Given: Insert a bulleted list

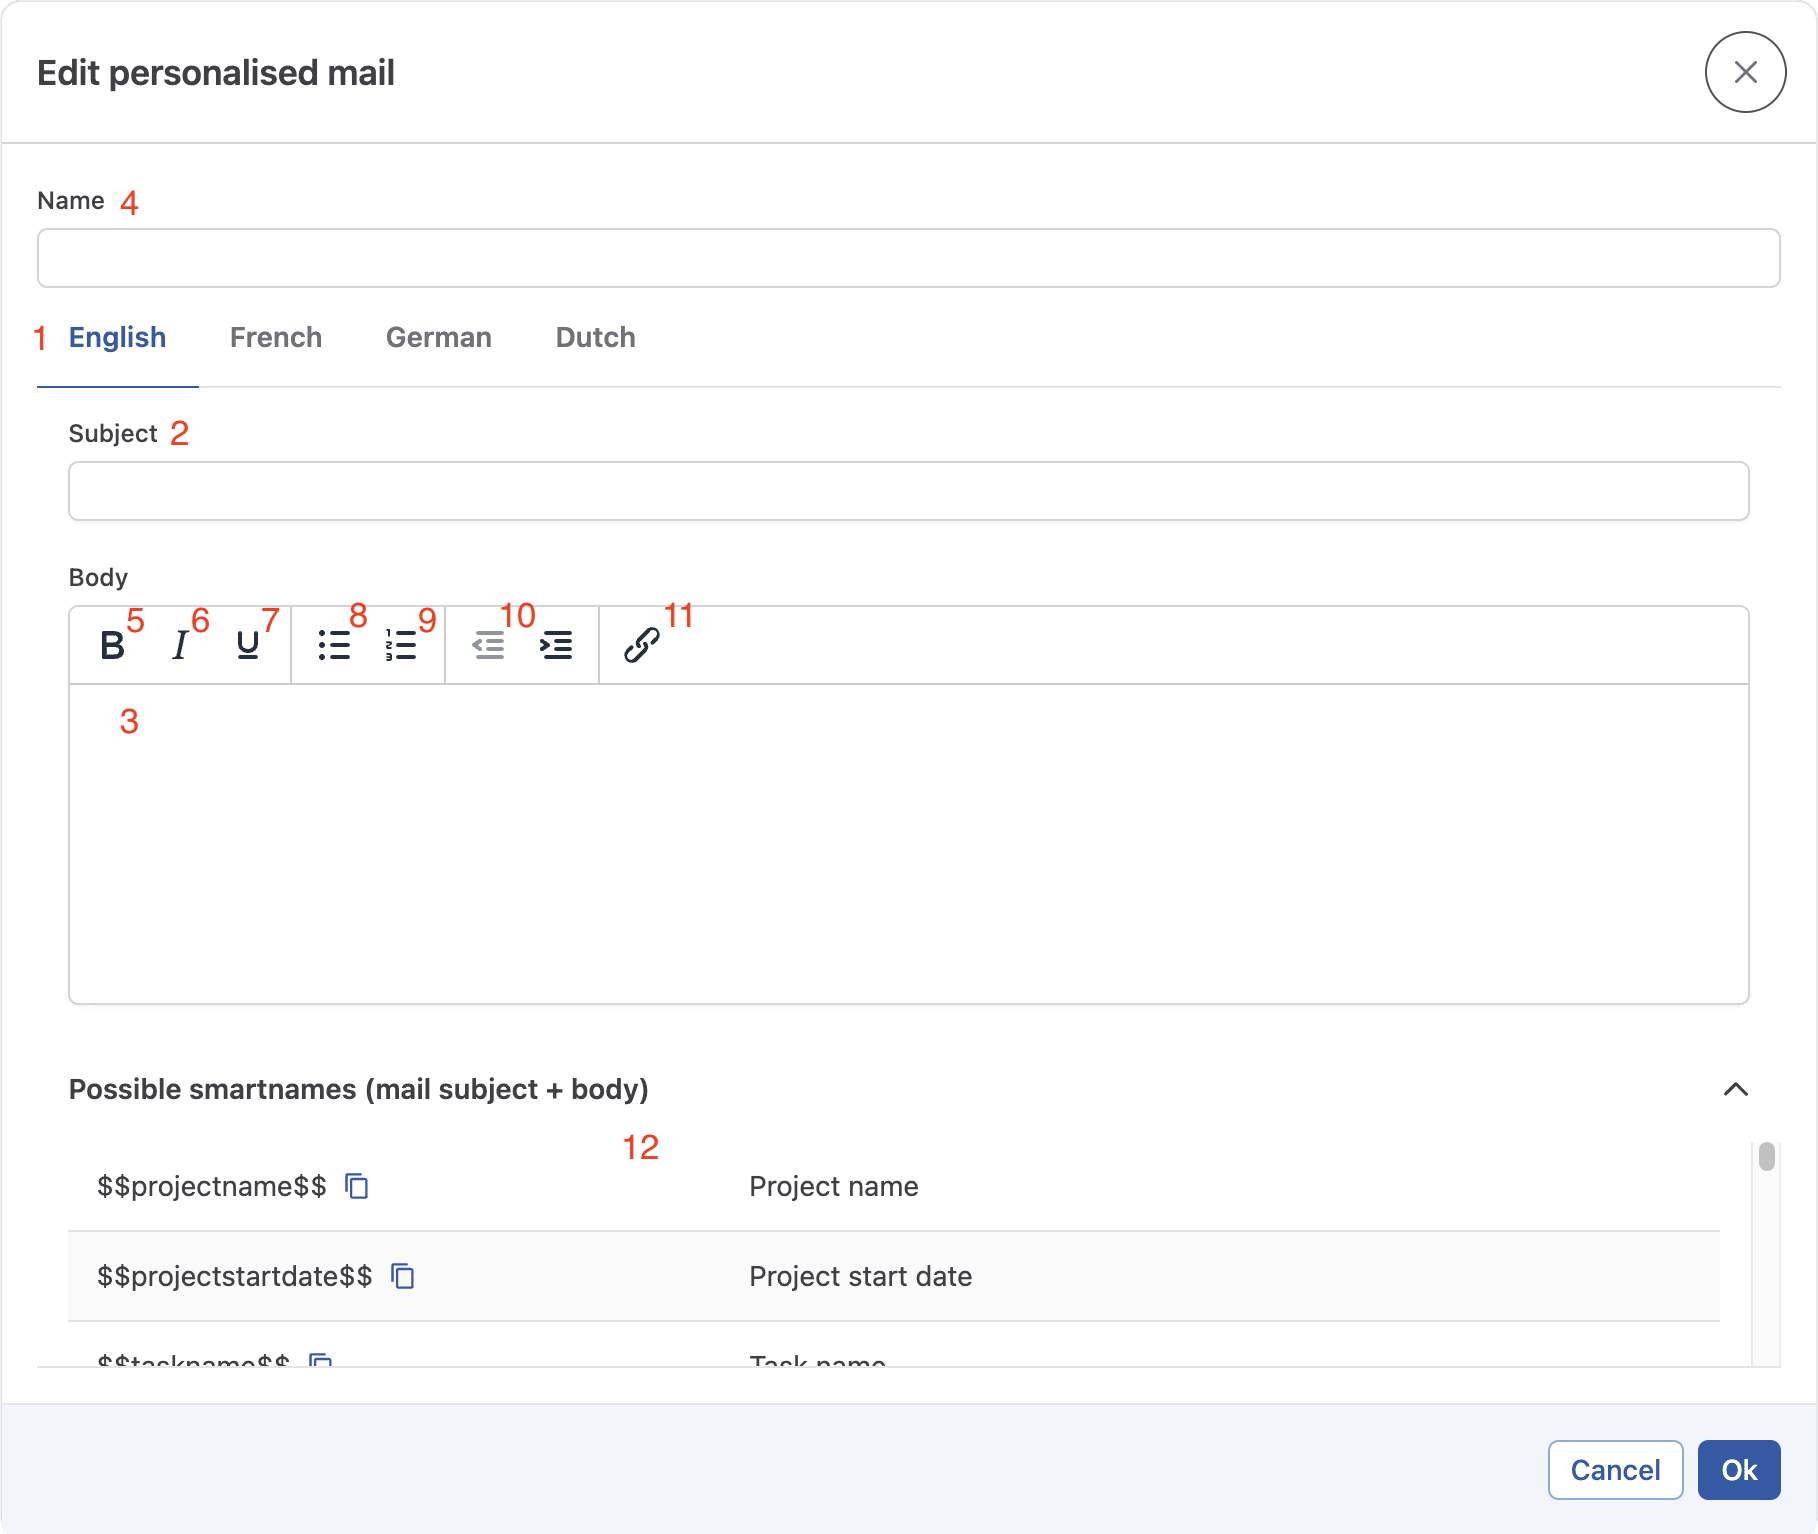Looking at the screenshot, I should 333,645.
